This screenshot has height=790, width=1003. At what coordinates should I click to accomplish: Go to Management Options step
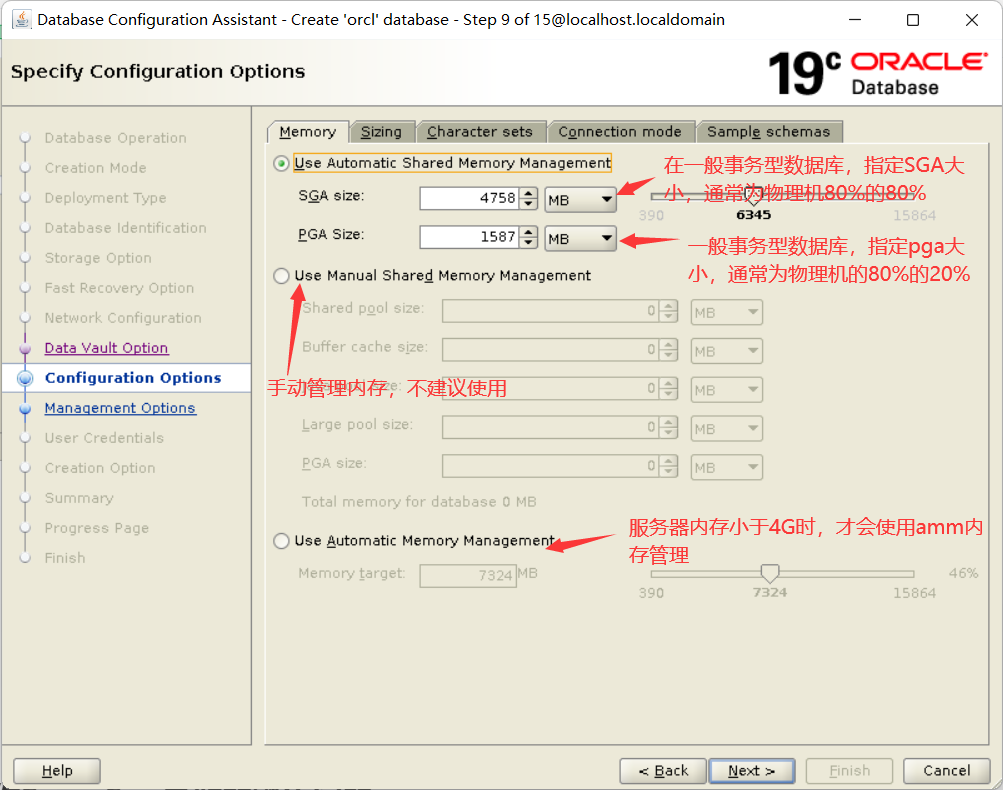120,408
